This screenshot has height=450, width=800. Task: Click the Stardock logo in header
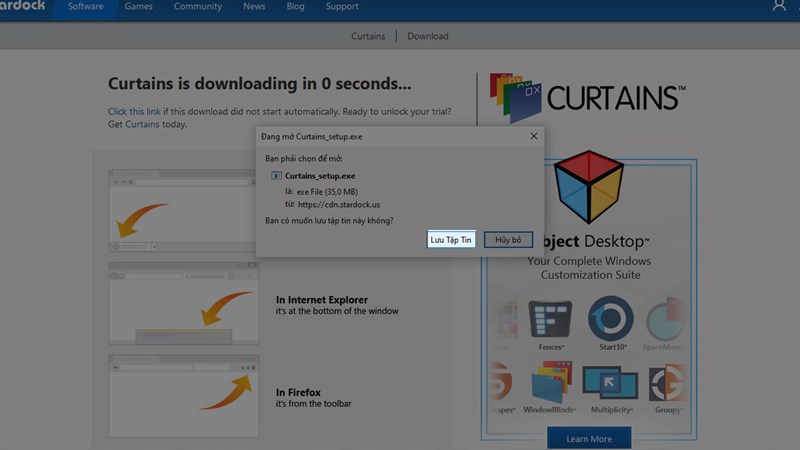[x=22, y=6]
